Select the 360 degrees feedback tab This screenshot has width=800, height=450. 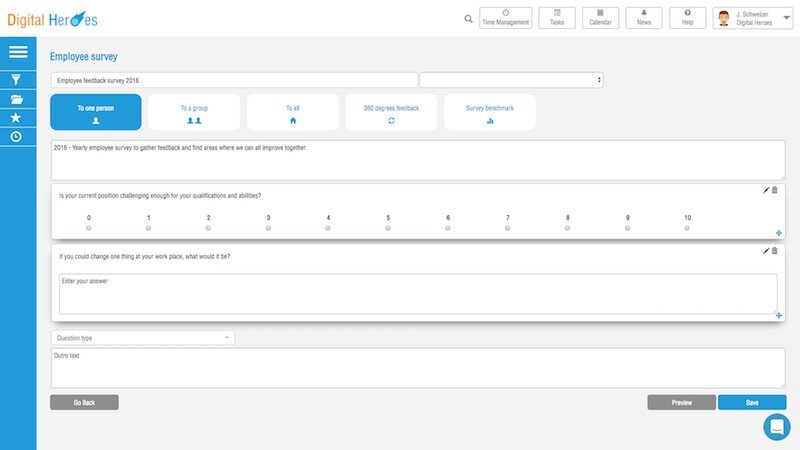tap(392, 112)
